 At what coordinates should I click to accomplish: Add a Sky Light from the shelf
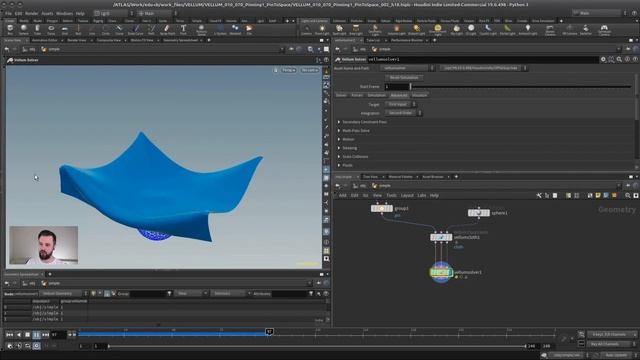(456, 29)
